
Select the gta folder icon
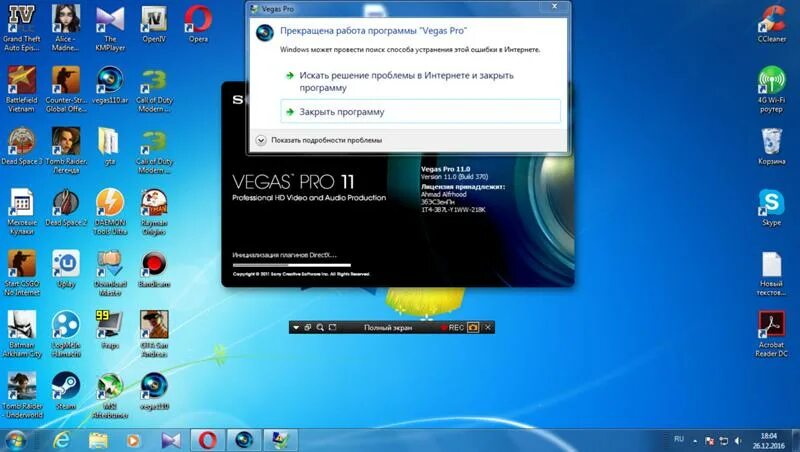click(x=110, y=146)
